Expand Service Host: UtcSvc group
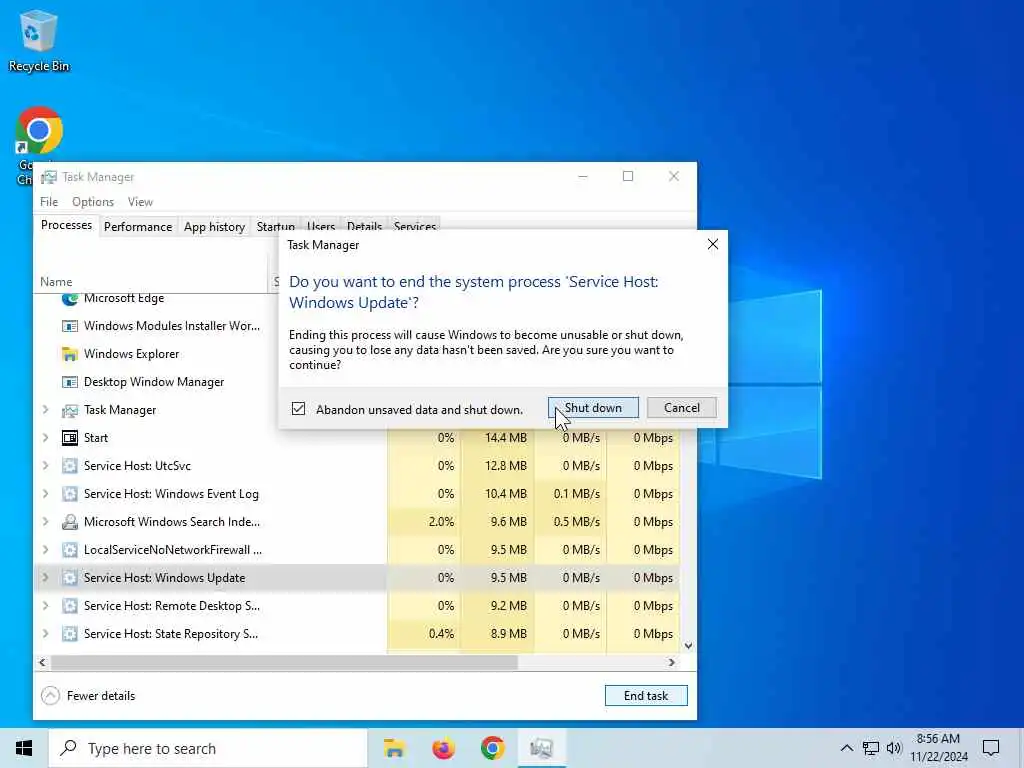The height and width of the screenshot is (768, 1024). point(45,466)
